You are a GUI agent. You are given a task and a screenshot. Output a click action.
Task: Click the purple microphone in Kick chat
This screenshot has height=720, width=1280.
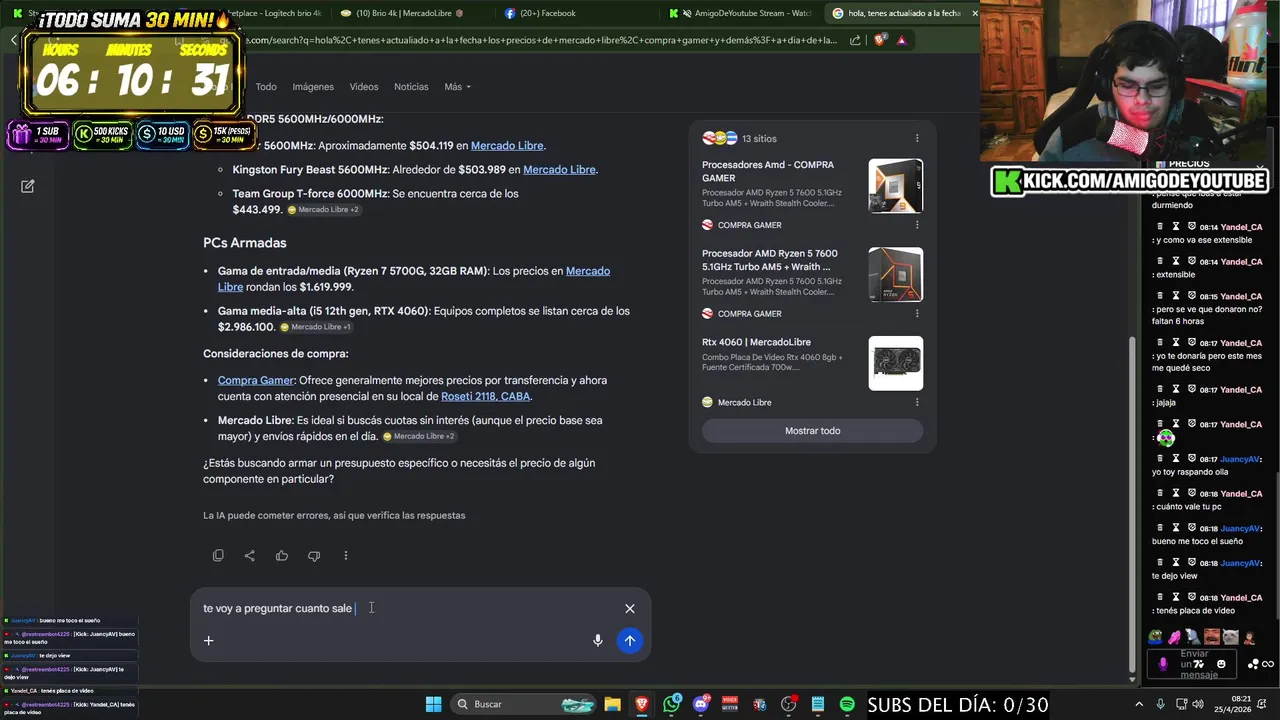(1162, 663)
